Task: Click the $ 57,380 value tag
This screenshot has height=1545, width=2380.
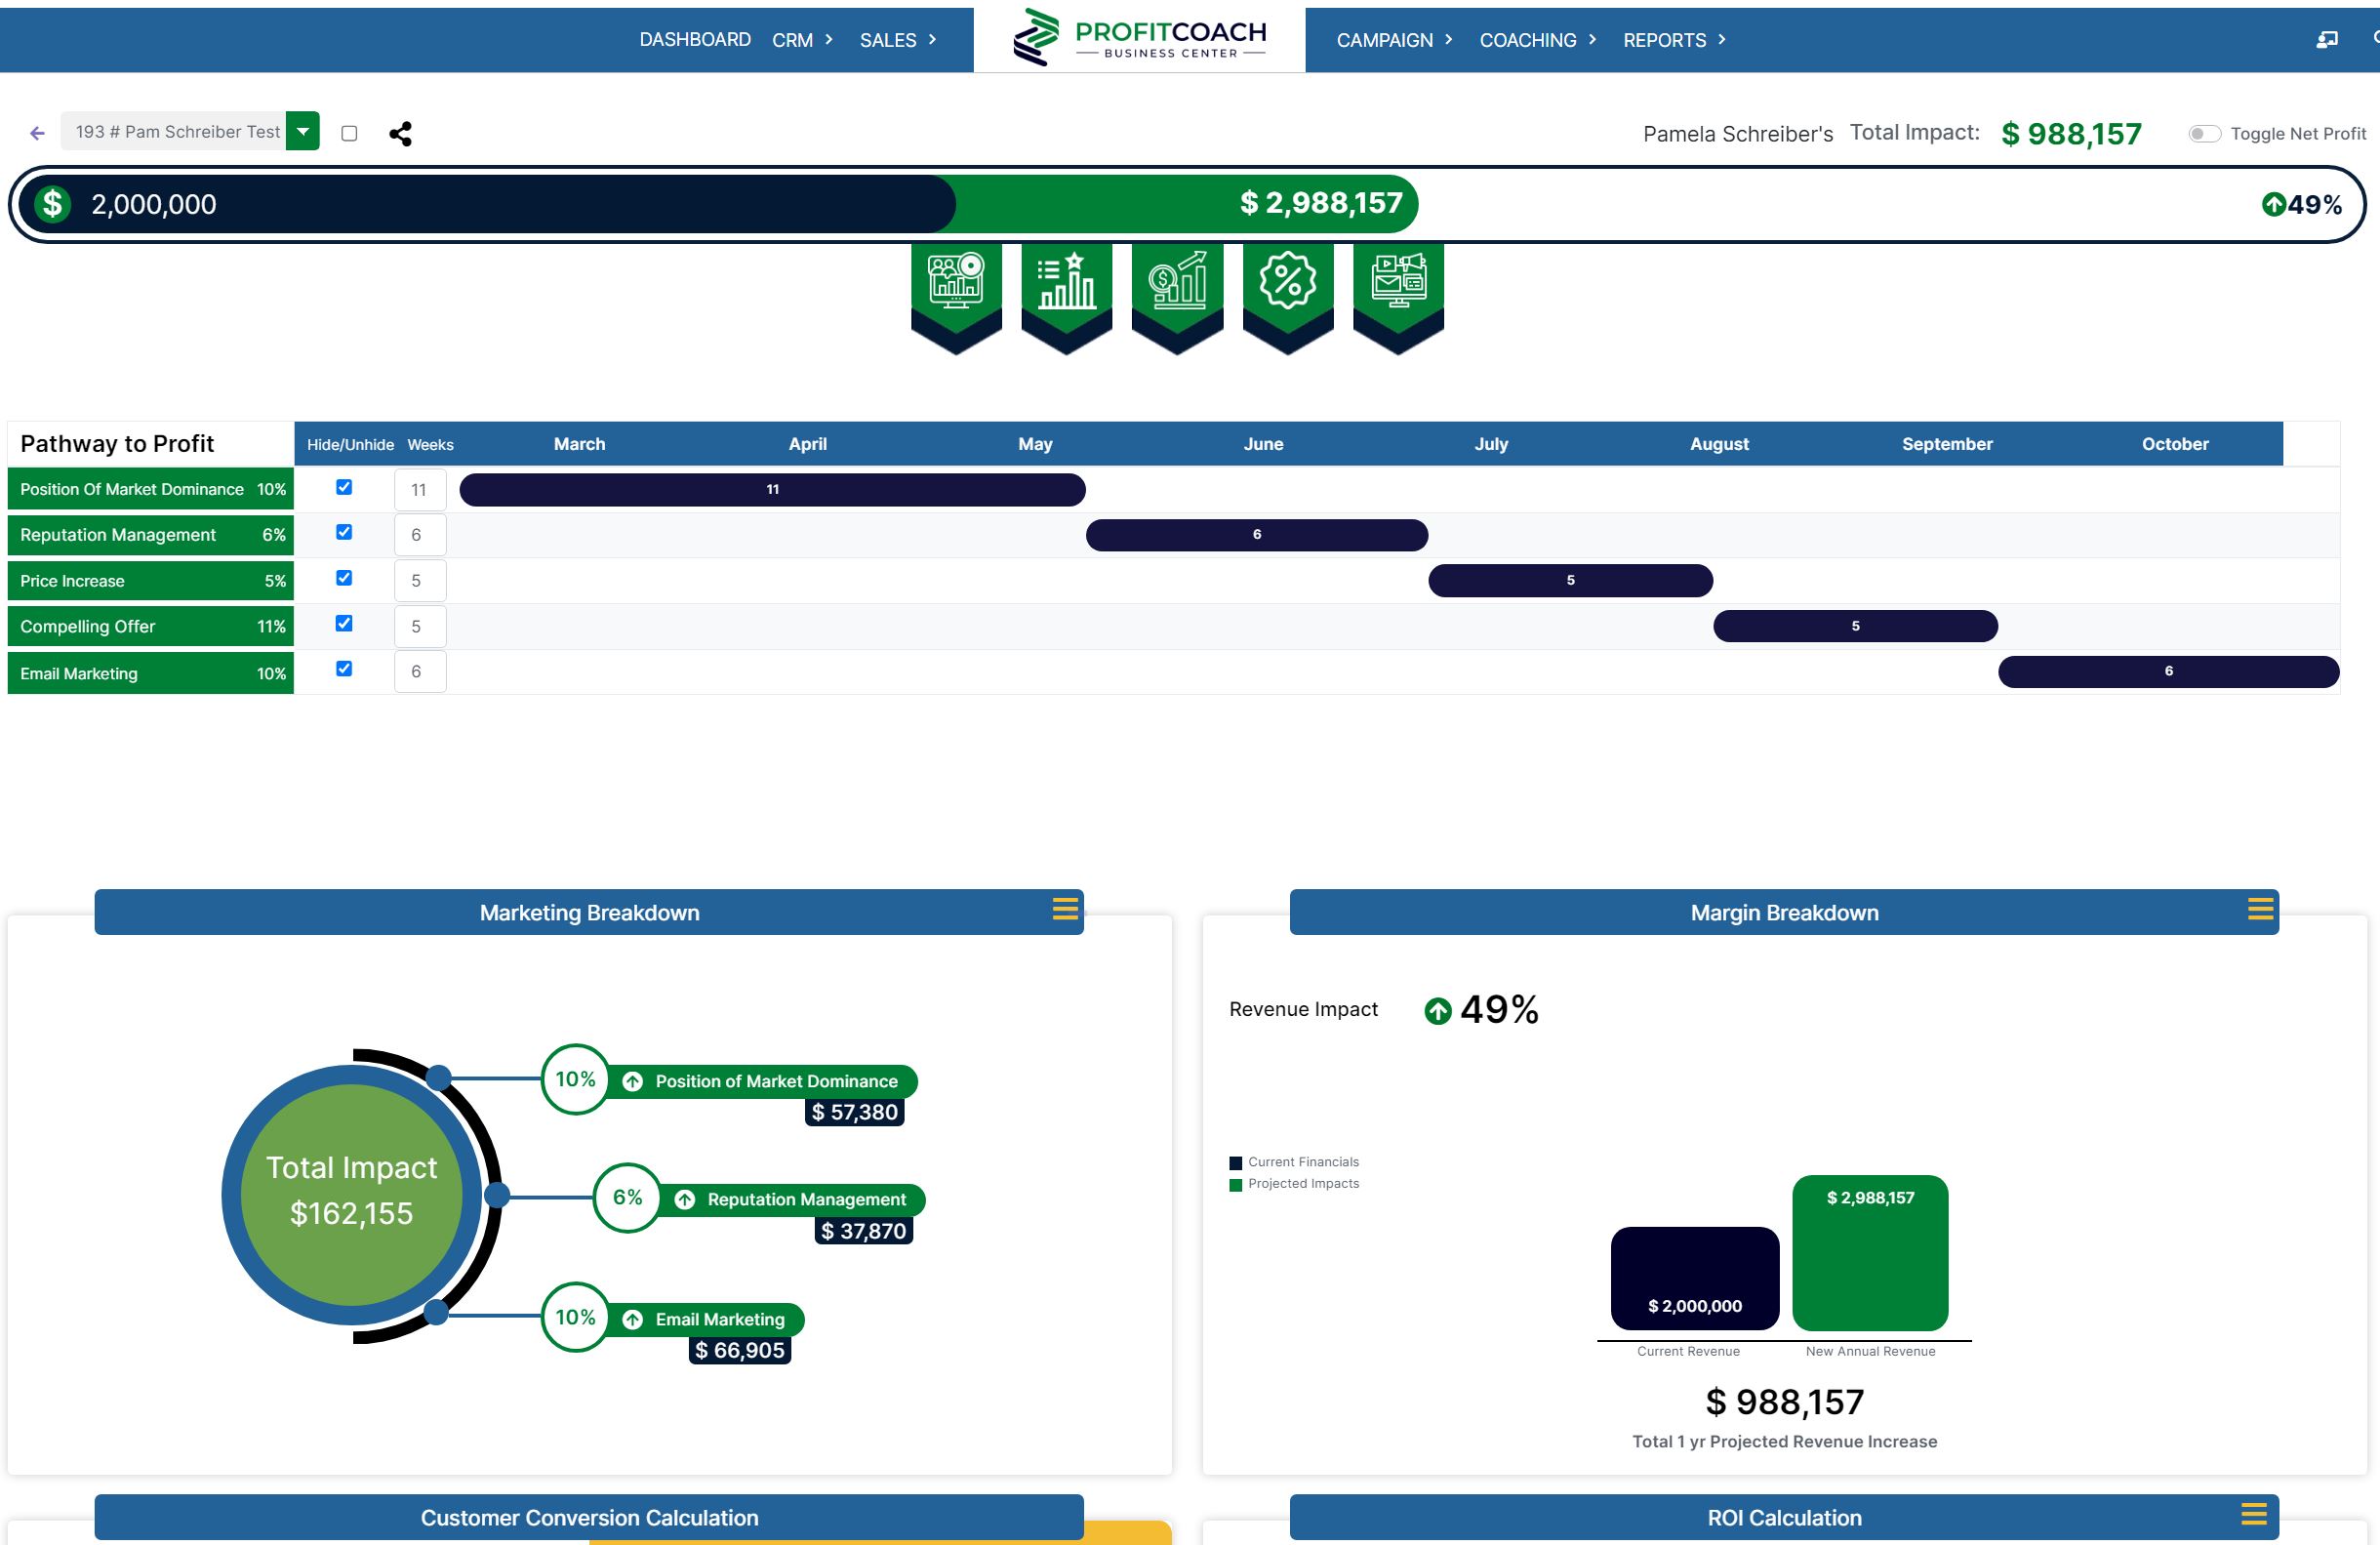Action: (x=855, y=1112)
